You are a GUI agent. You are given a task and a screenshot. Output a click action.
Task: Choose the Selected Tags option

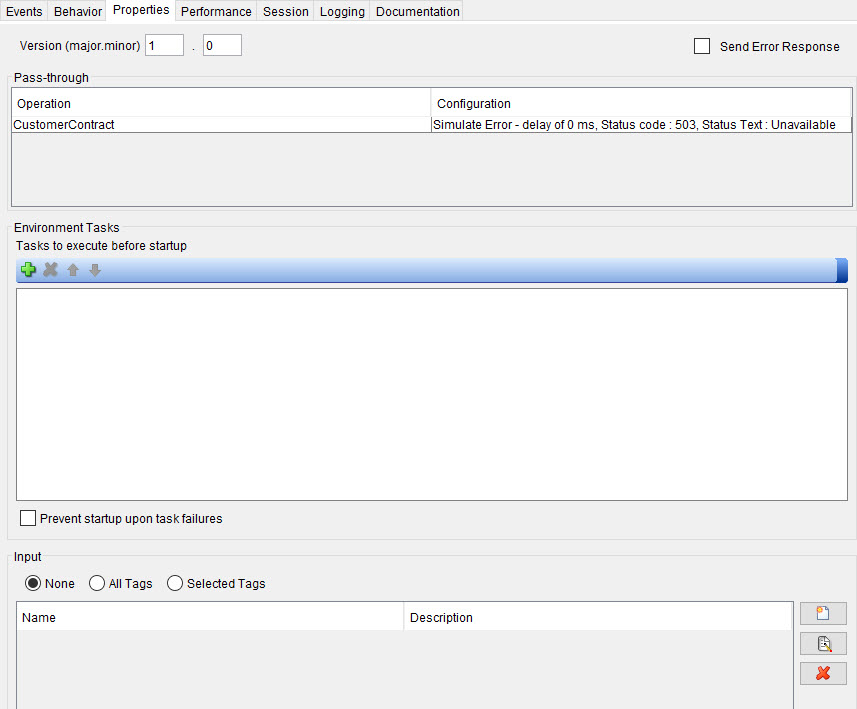[175, 583]
